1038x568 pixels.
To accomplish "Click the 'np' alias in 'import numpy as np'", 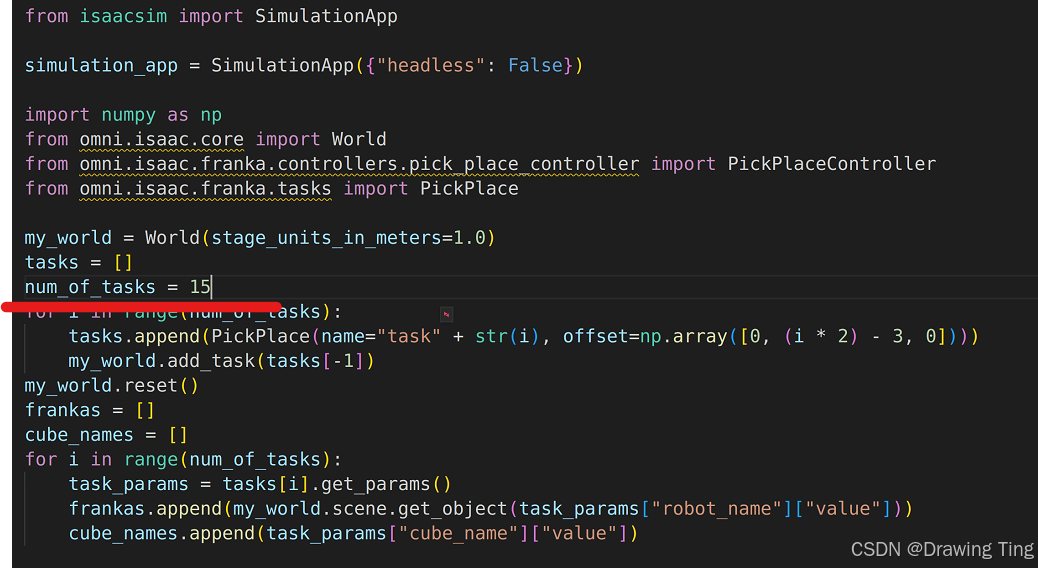I will (x=211, y=115).
